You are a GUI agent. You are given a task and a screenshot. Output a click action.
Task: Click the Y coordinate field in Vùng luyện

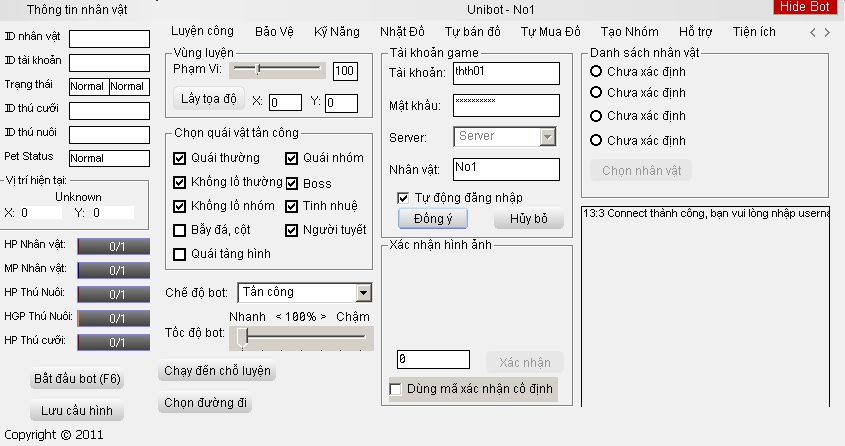click(341, 103)
